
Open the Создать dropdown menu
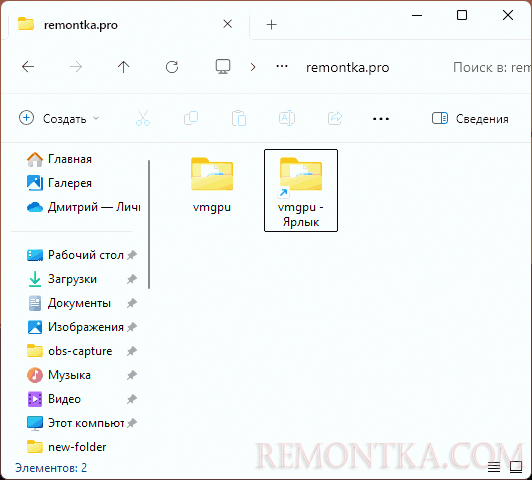click(59, 118)
